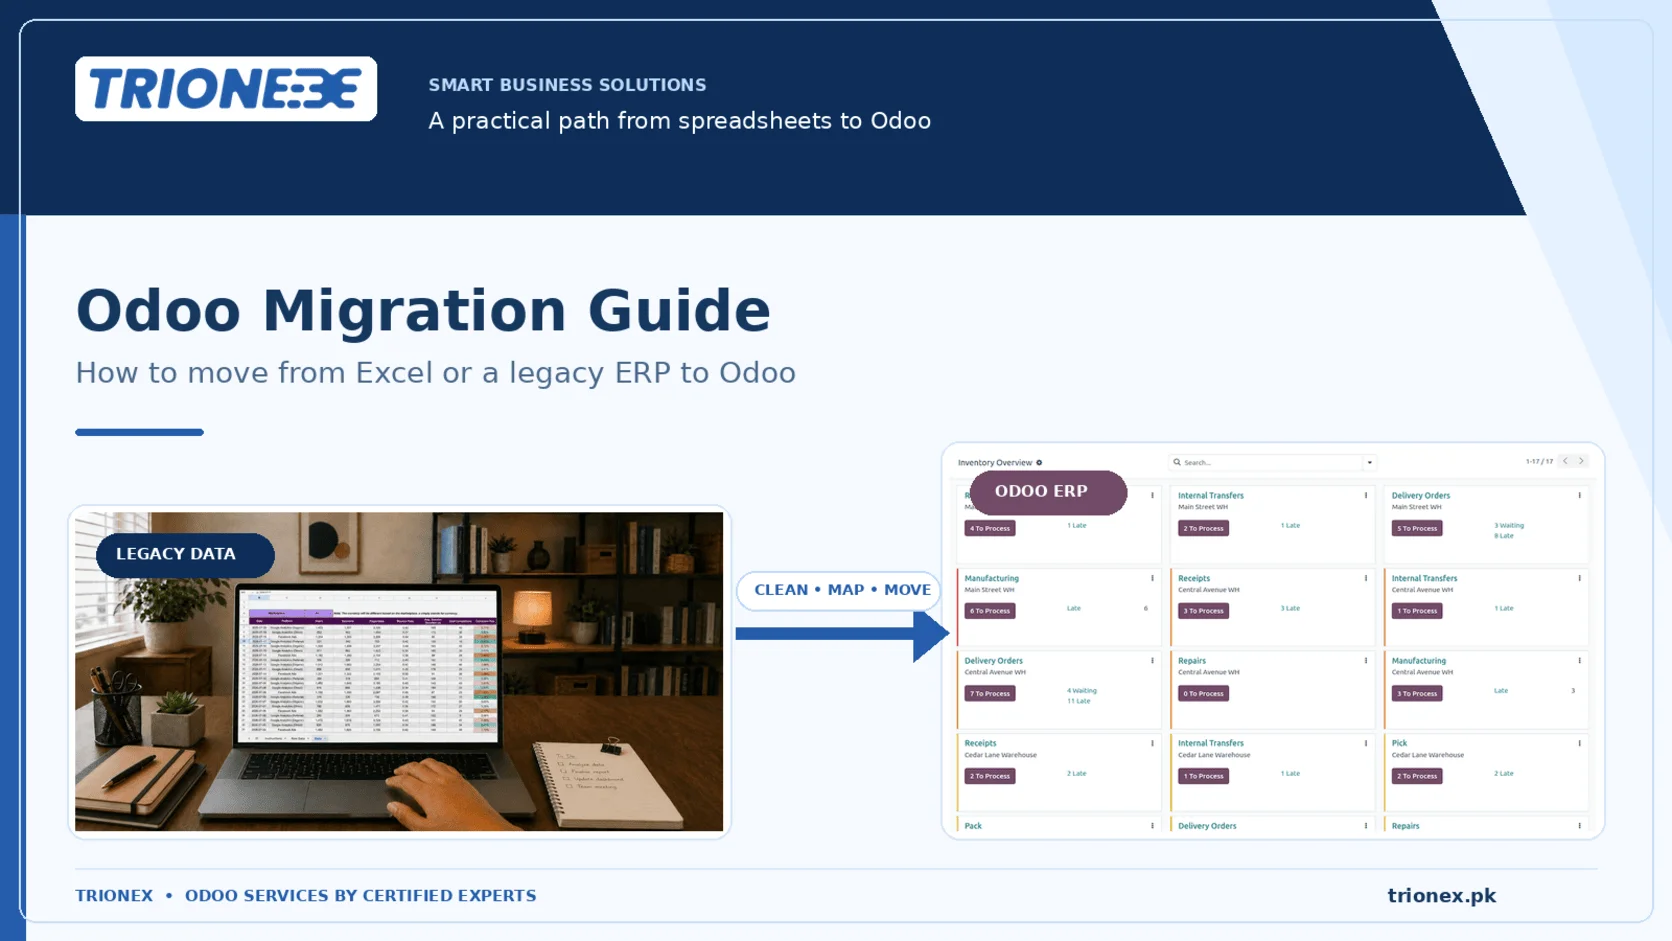Go to the previous page with the pager arrow

1566,461
